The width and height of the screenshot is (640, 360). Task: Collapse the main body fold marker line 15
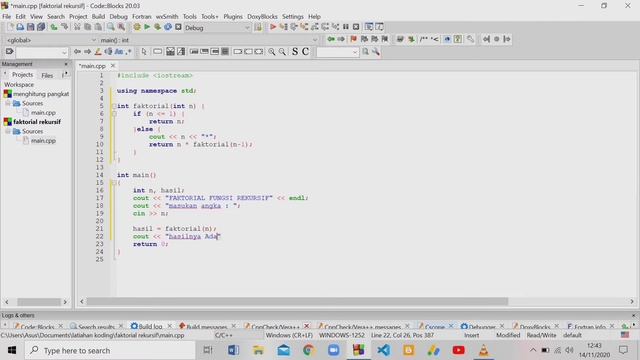114,183
